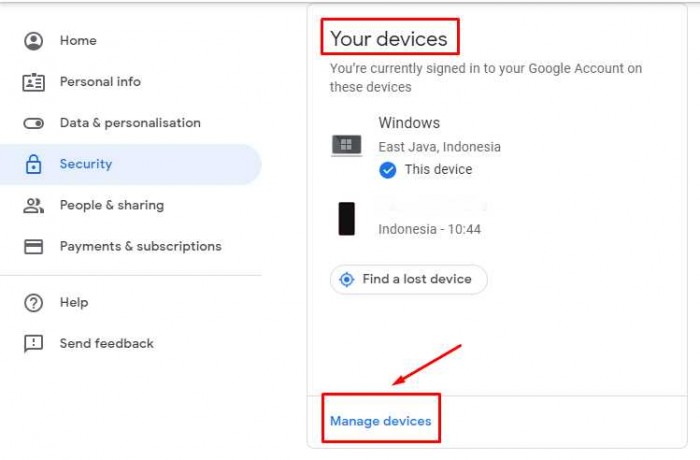Click the East Java, Indonesia location text
700x460 pixels.
point(439,147)
